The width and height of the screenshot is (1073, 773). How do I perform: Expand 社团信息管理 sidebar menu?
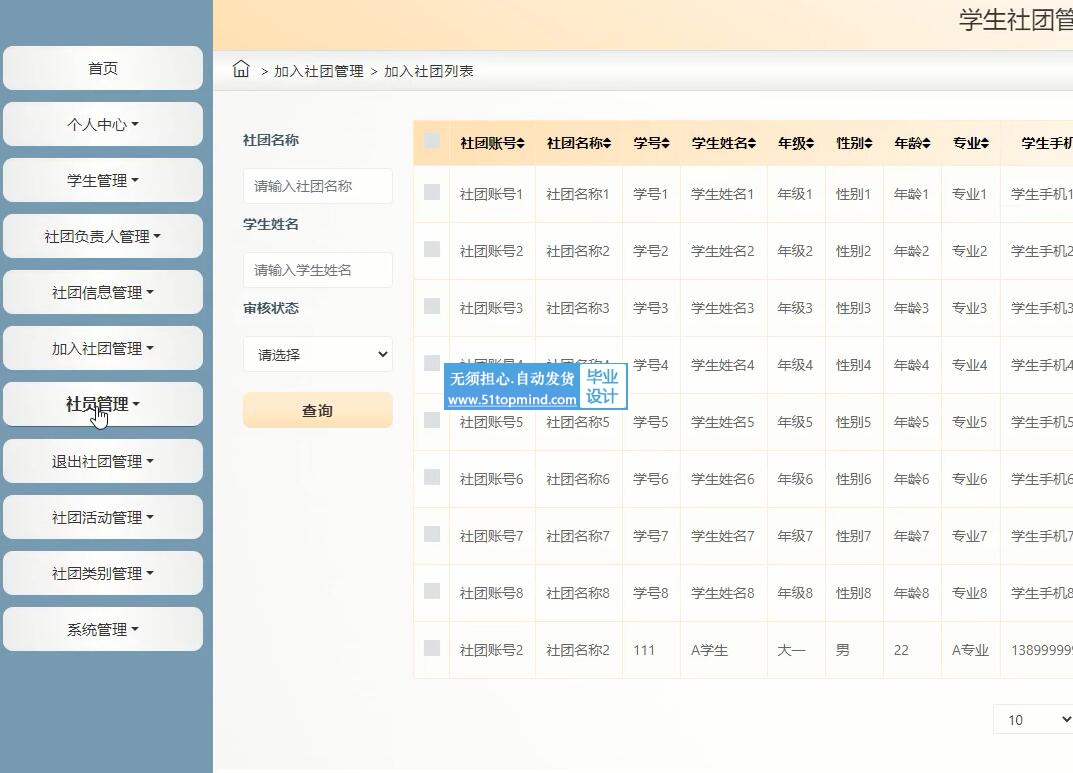click(103, 293)
